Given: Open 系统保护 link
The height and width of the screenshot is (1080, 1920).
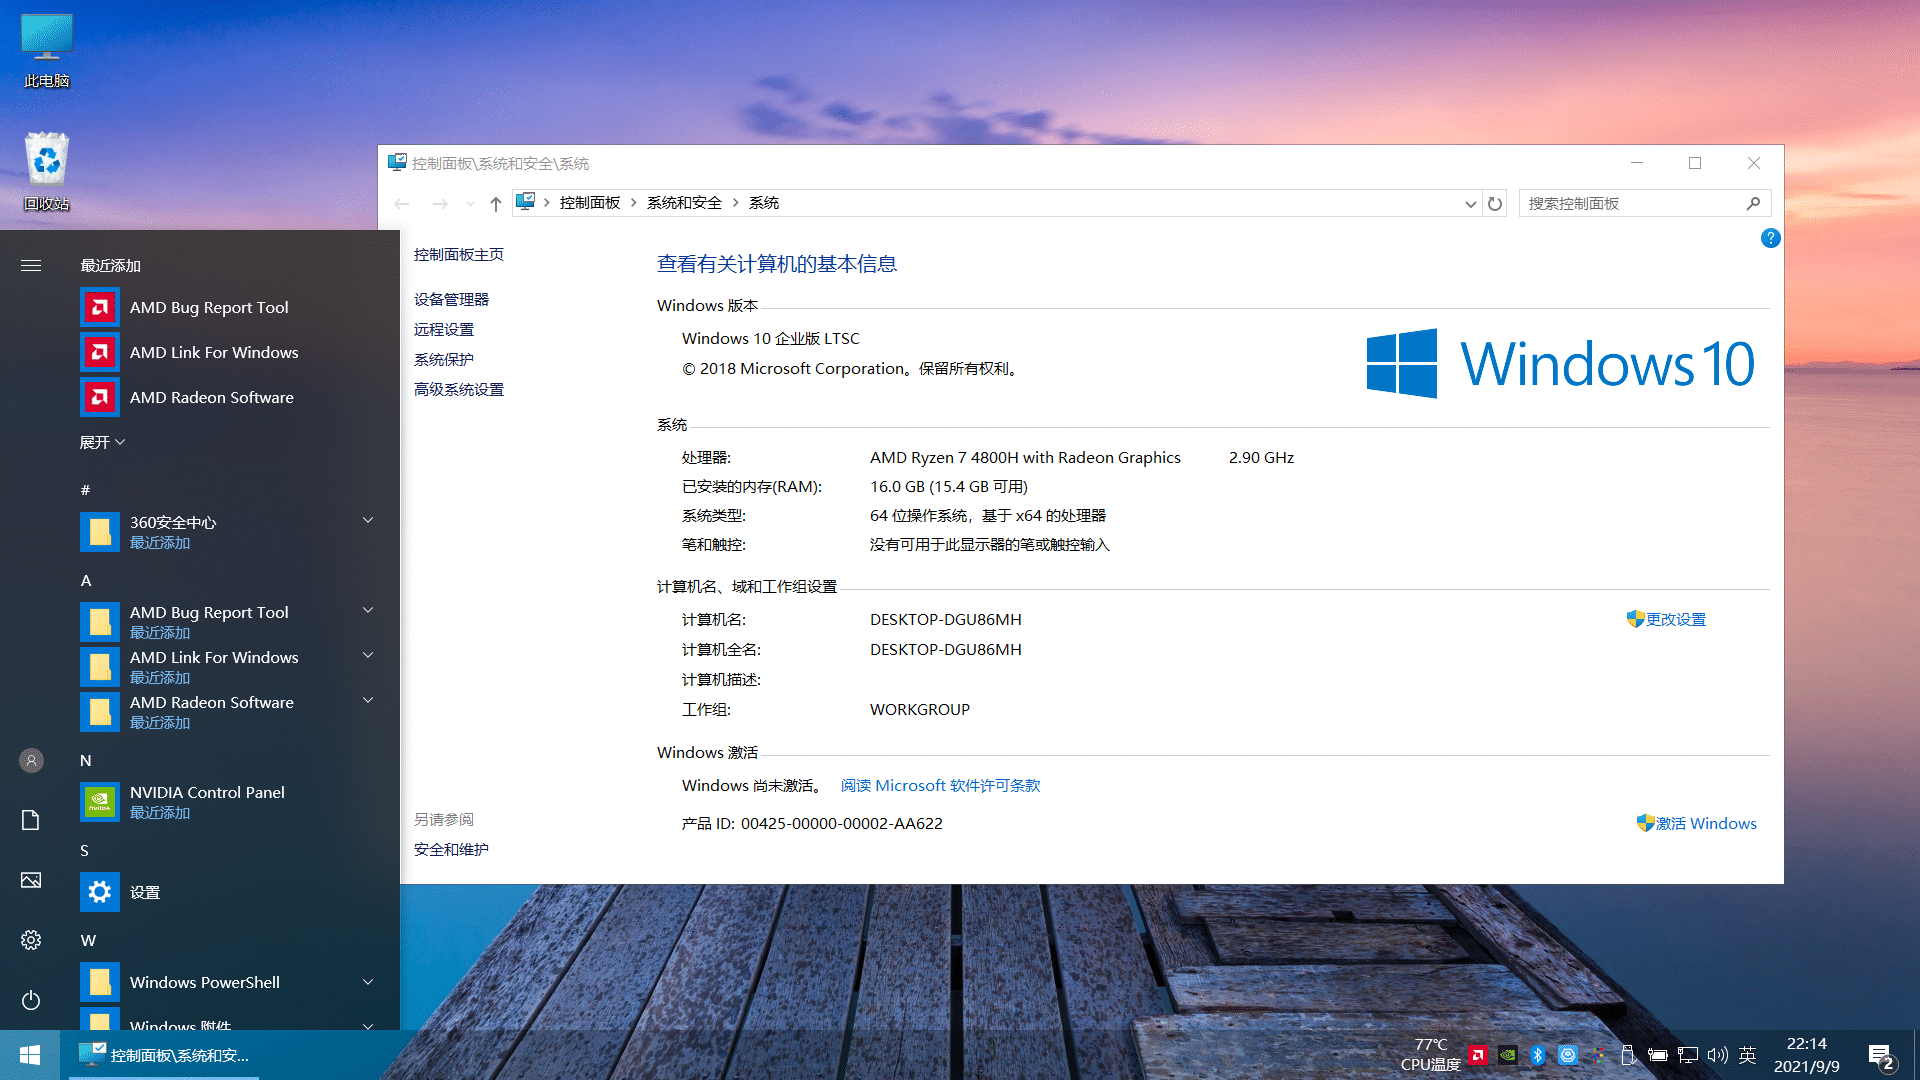Looking at the screenshot, I should [x=444, y=360].
